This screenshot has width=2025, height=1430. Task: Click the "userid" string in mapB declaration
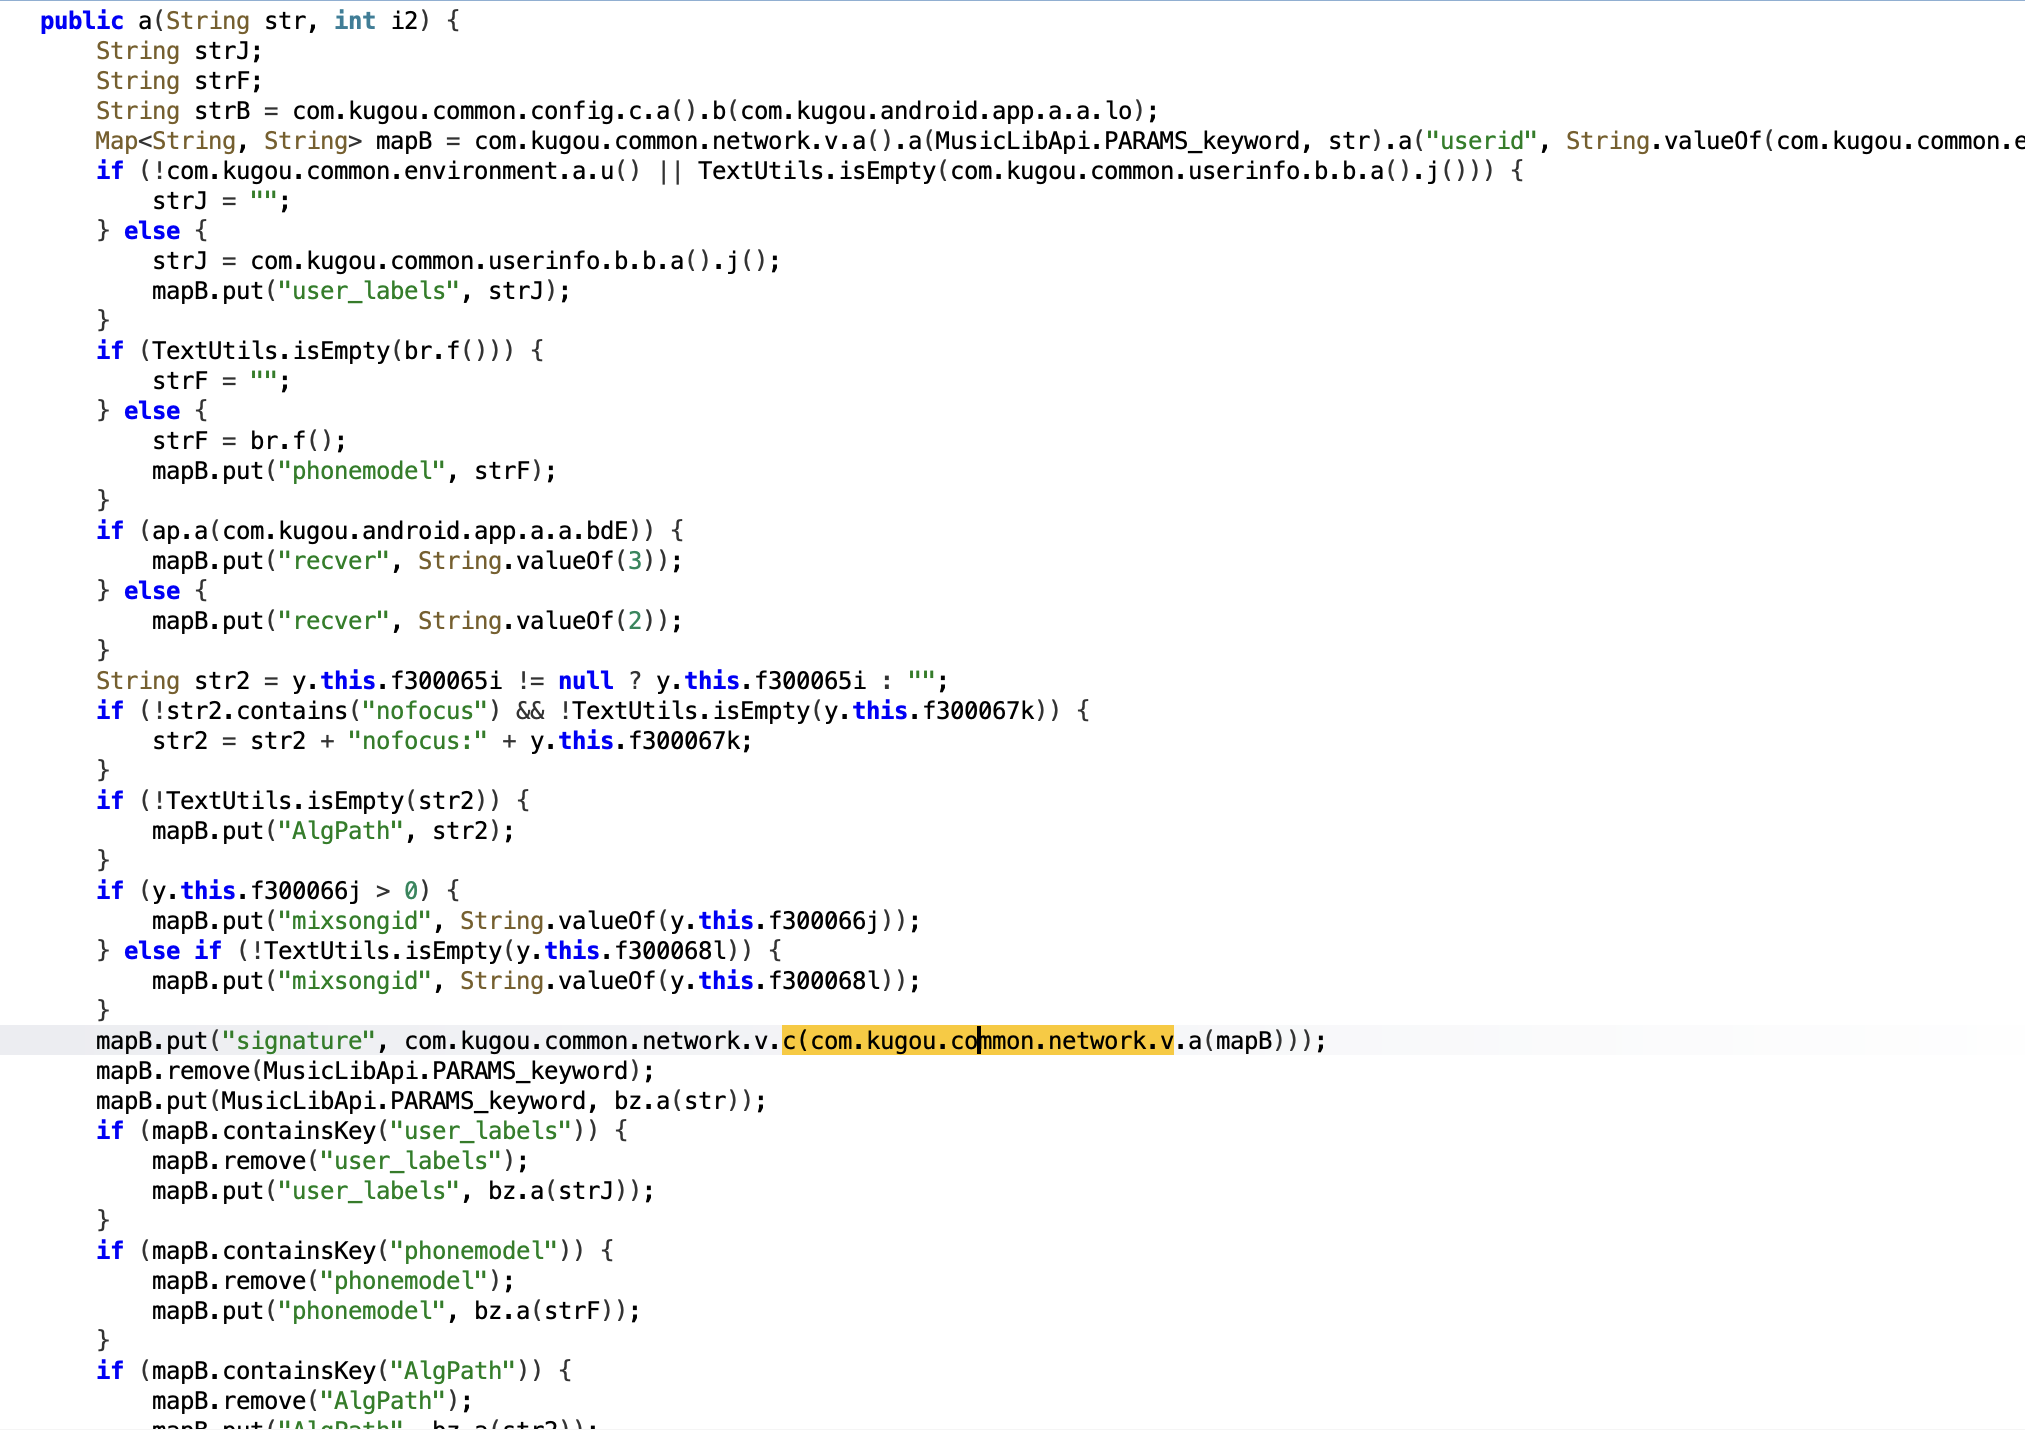[1481, 141]
